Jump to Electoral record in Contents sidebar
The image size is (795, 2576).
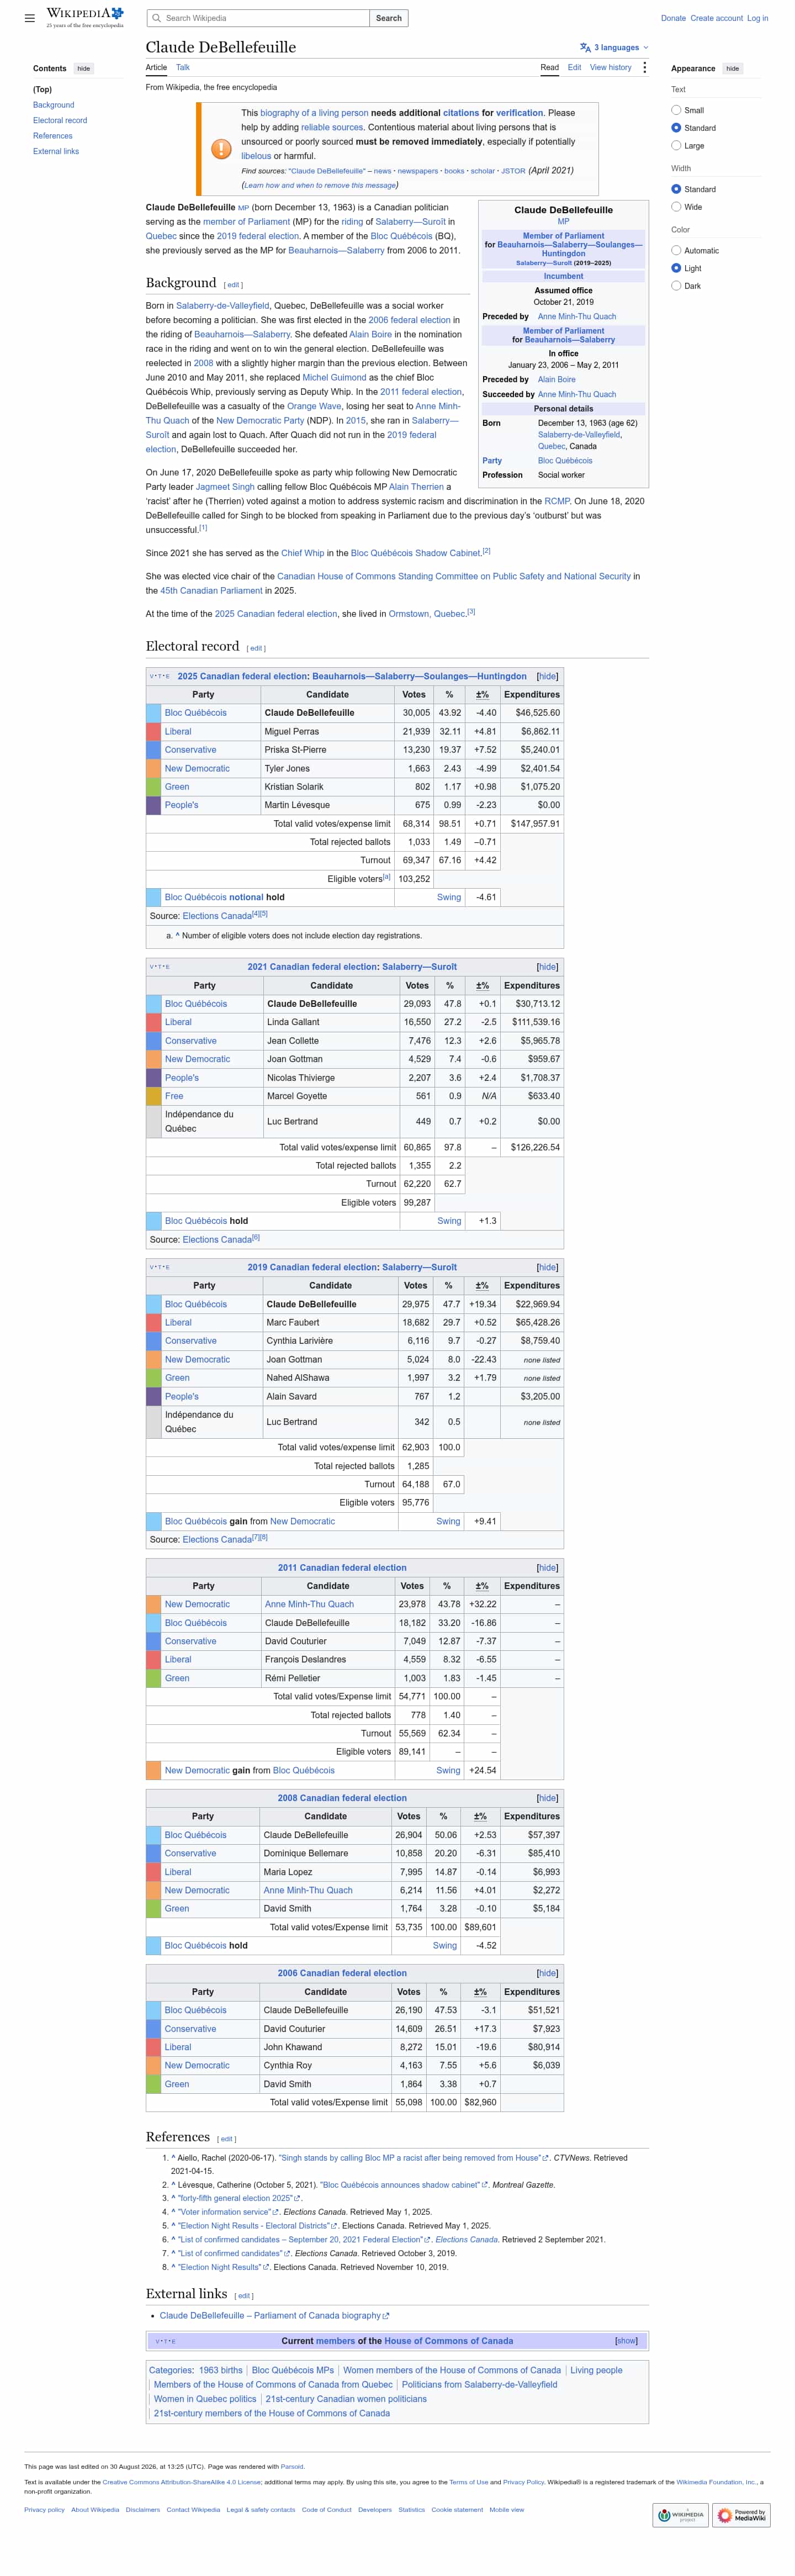(60, 121)
